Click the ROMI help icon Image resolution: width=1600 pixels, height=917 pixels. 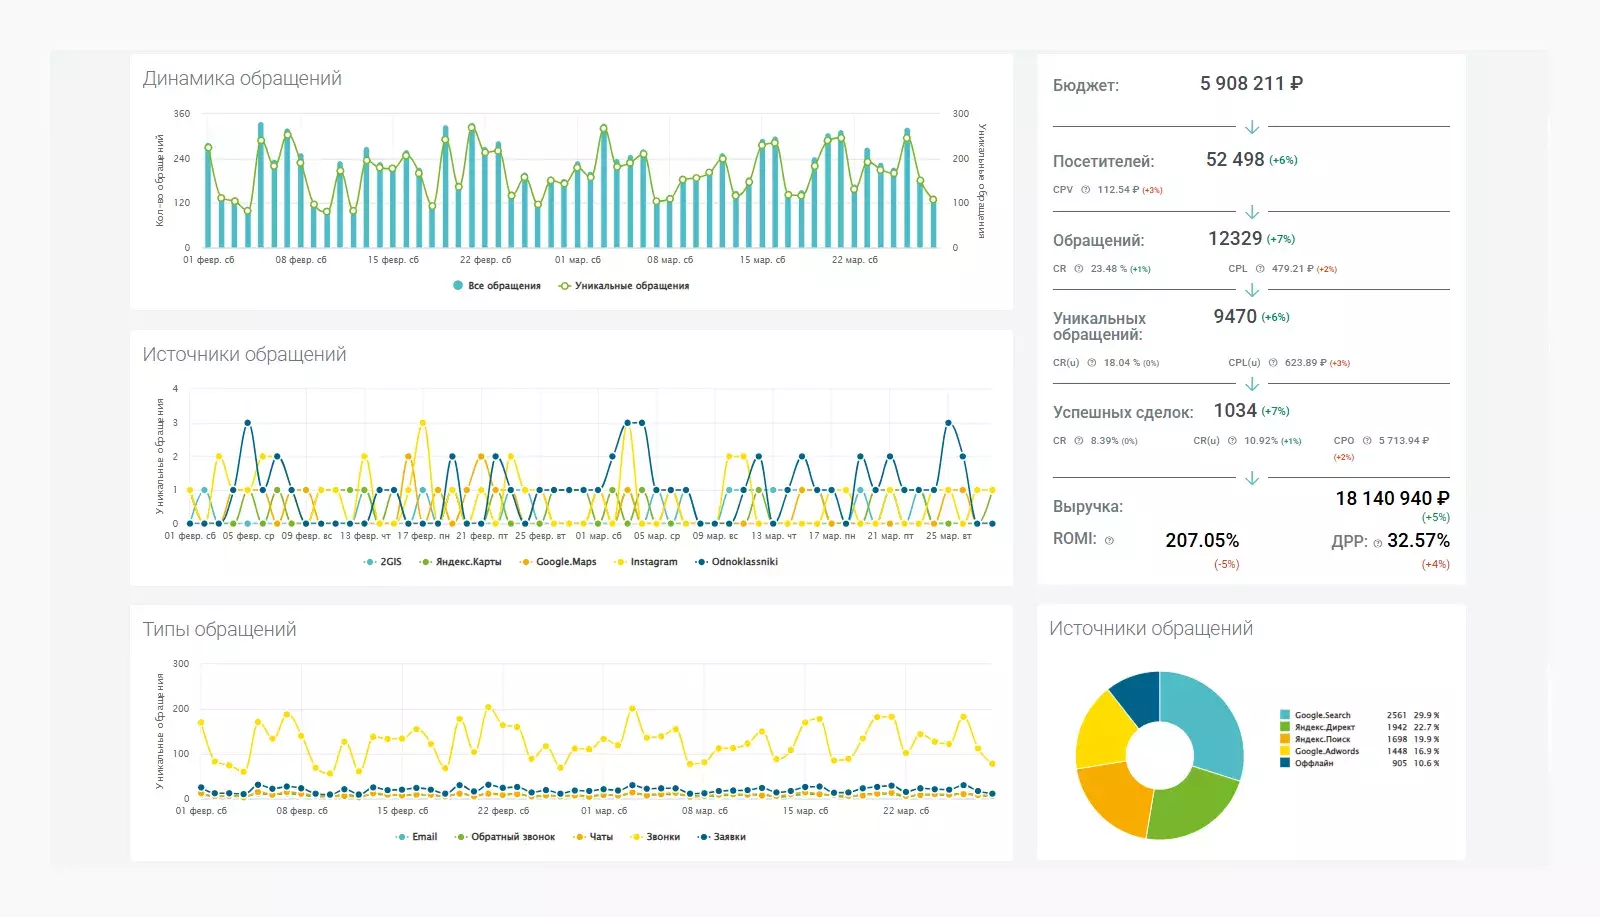click(x=1109, y=541)
